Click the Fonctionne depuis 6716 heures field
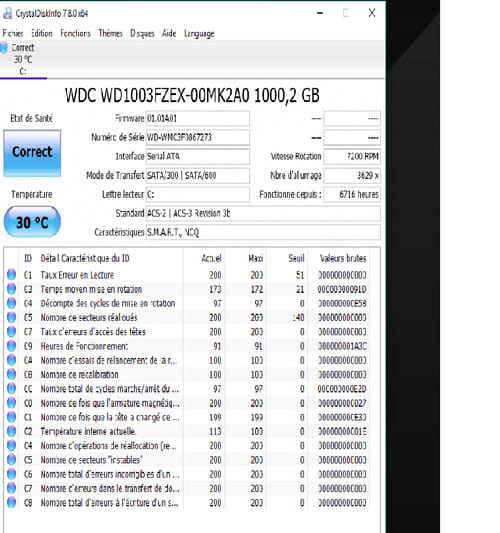500x533 pixels. 352,194
